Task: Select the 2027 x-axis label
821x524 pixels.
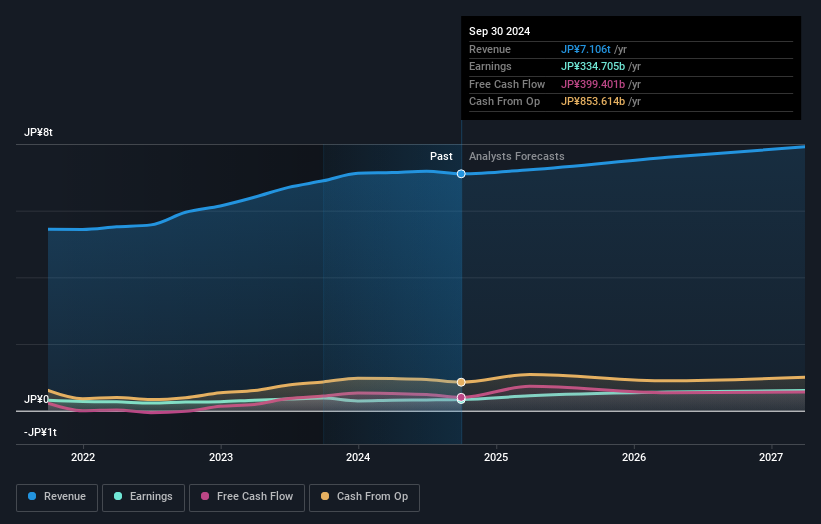Action: 771,458
